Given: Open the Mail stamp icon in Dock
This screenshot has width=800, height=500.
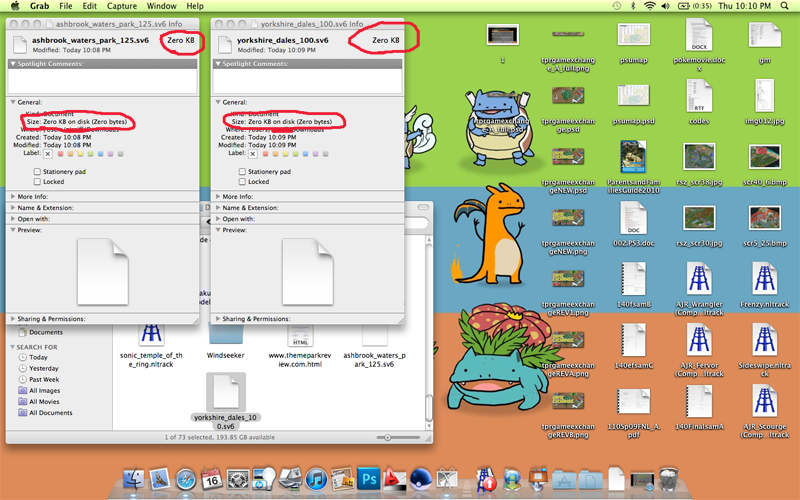Looking at the screenshot, I should (160, 479).
